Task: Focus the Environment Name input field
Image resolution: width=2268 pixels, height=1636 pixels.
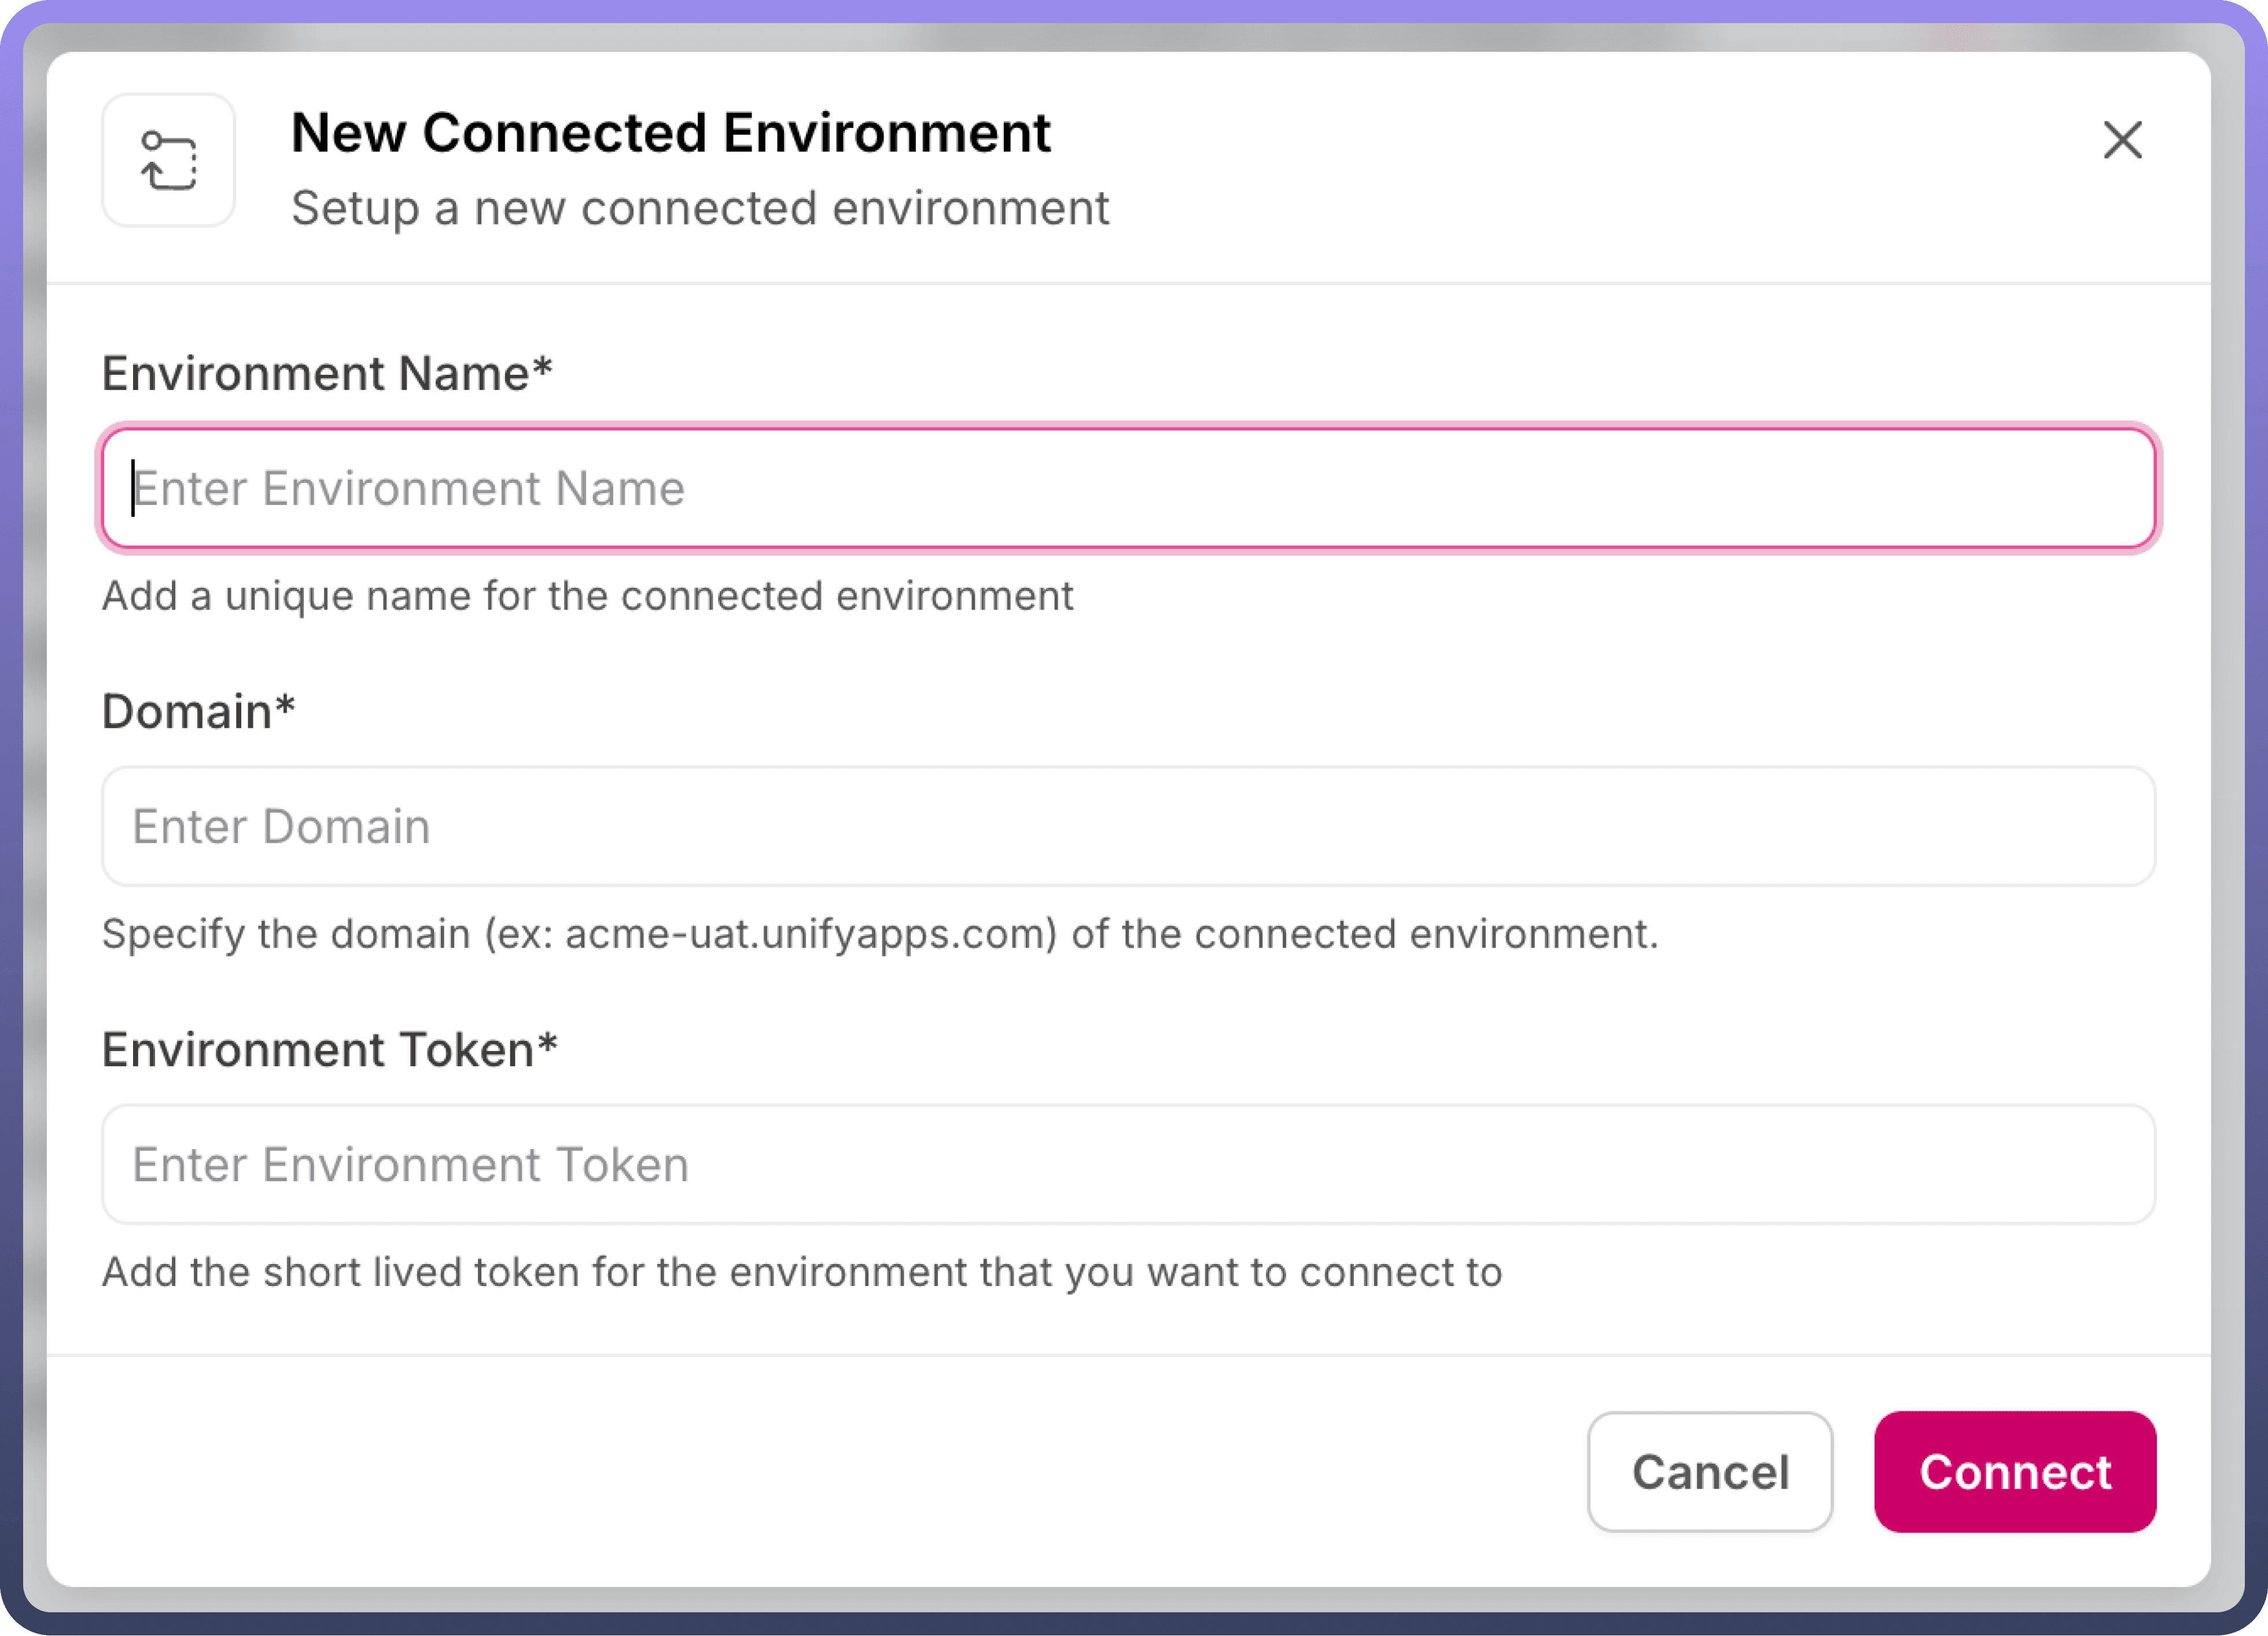Action: point(1128,489)
